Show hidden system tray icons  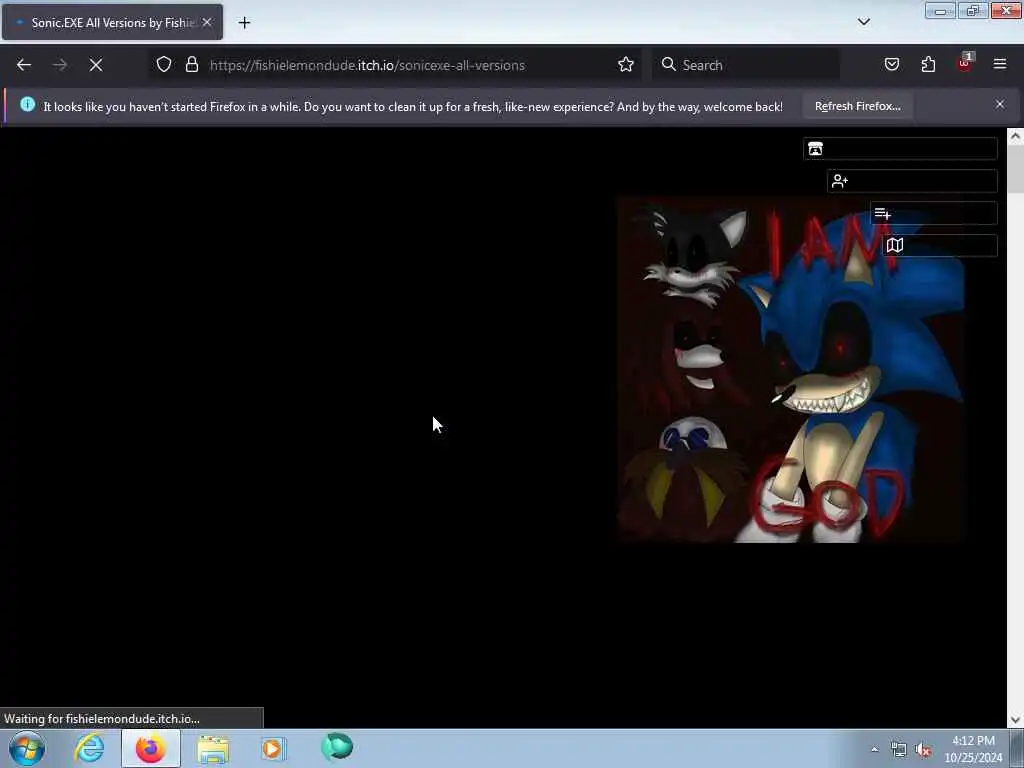874,749
